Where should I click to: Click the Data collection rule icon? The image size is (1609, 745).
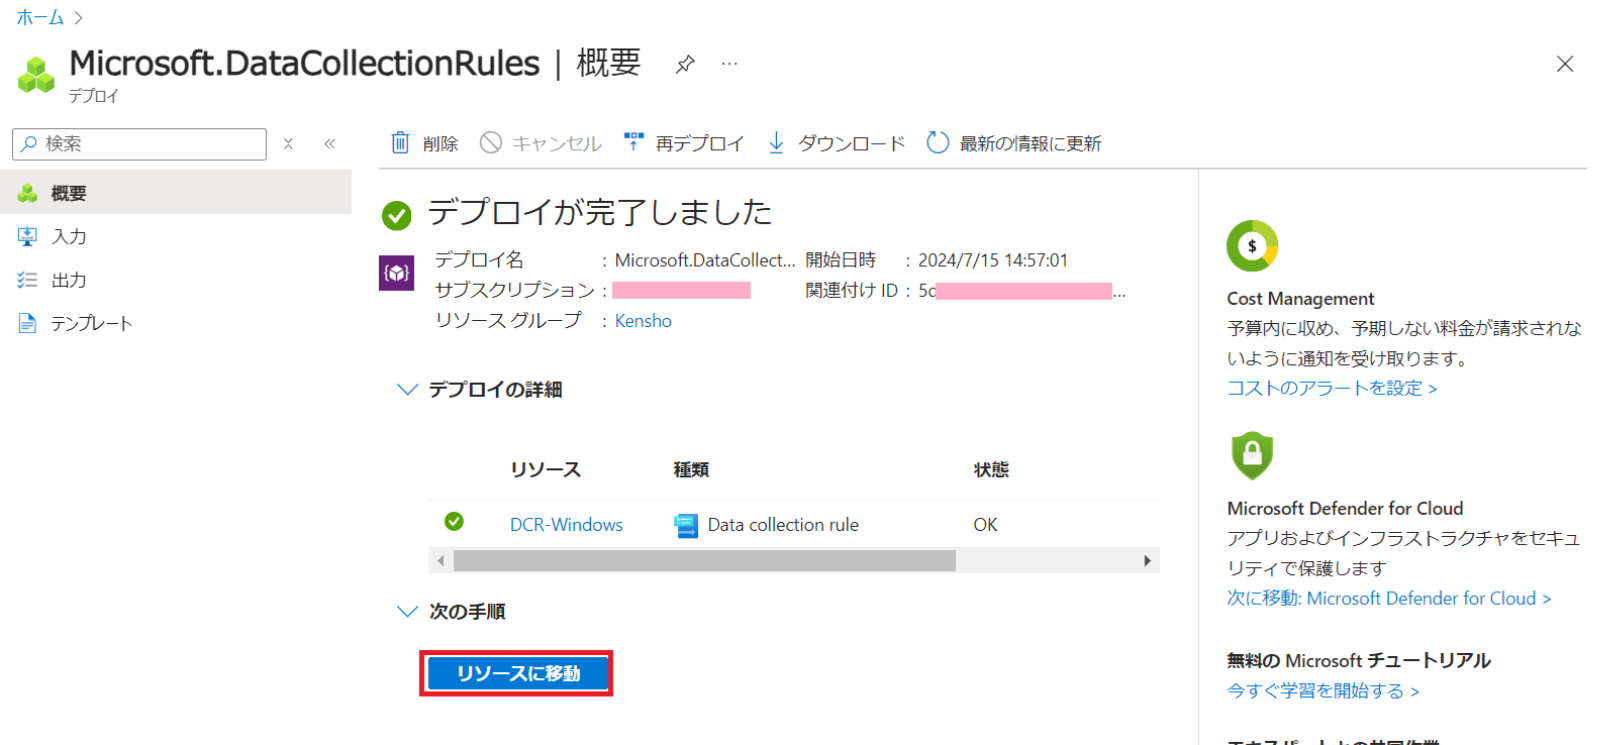[x=686, y=525]
